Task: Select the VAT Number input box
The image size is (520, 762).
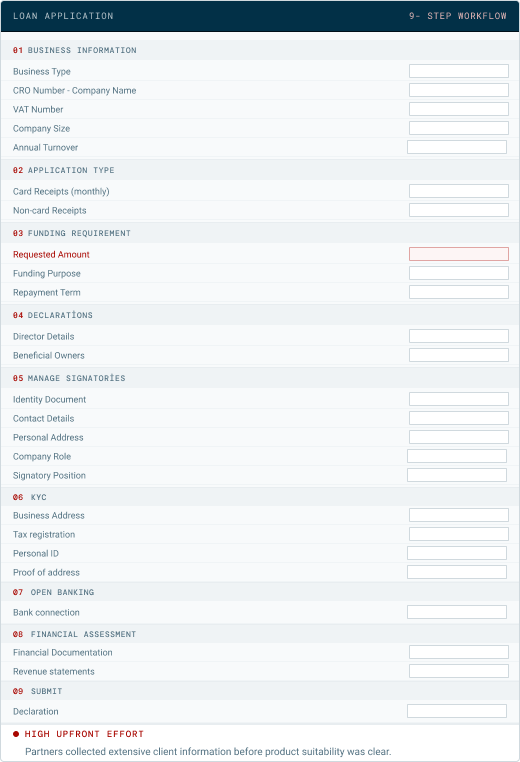Action: [459, 109]
